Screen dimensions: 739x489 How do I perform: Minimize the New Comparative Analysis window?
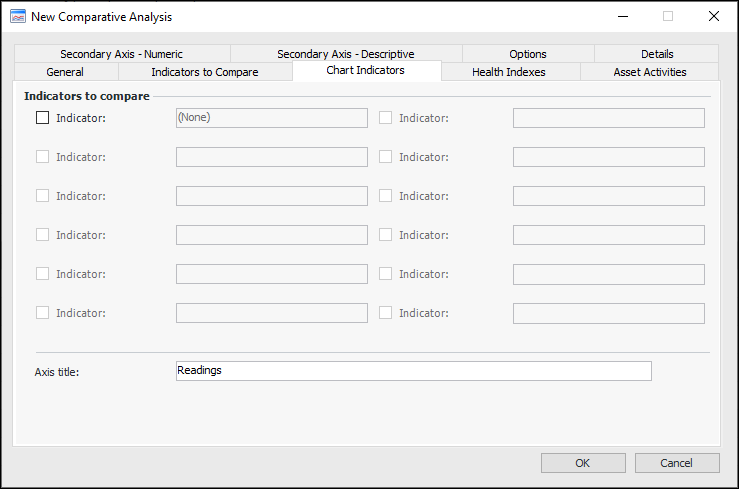[622, 16]
